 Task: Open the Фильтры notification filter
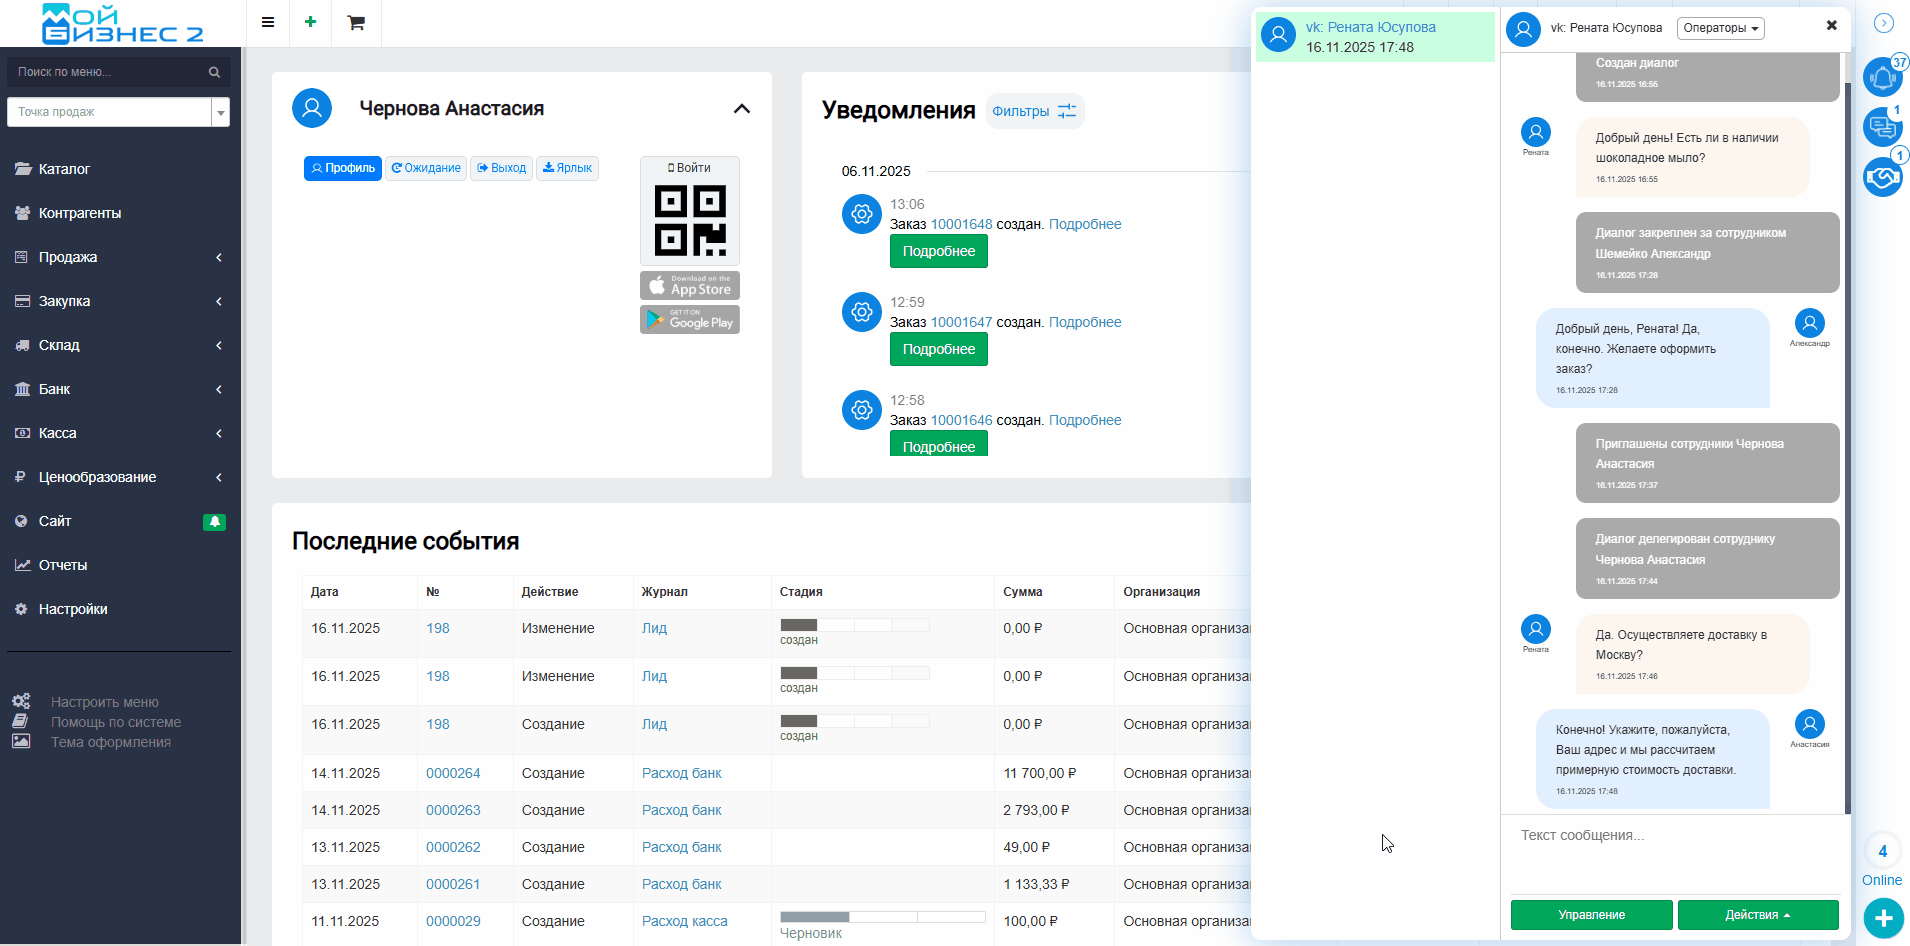1034,111
